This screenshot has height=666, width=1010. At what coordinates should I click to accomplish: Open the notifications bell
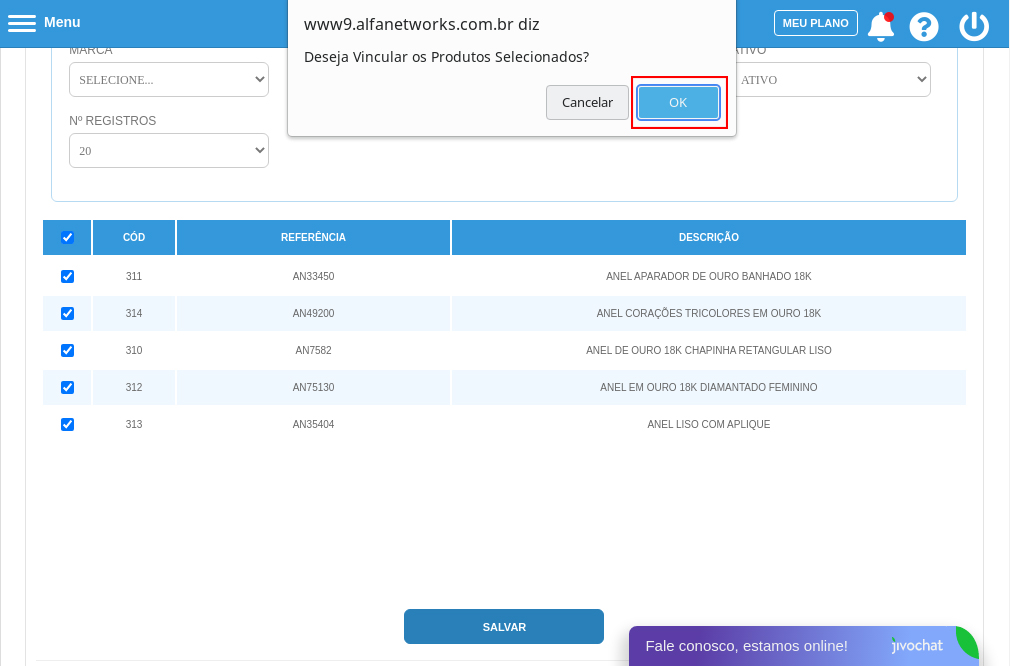point(879,26)
